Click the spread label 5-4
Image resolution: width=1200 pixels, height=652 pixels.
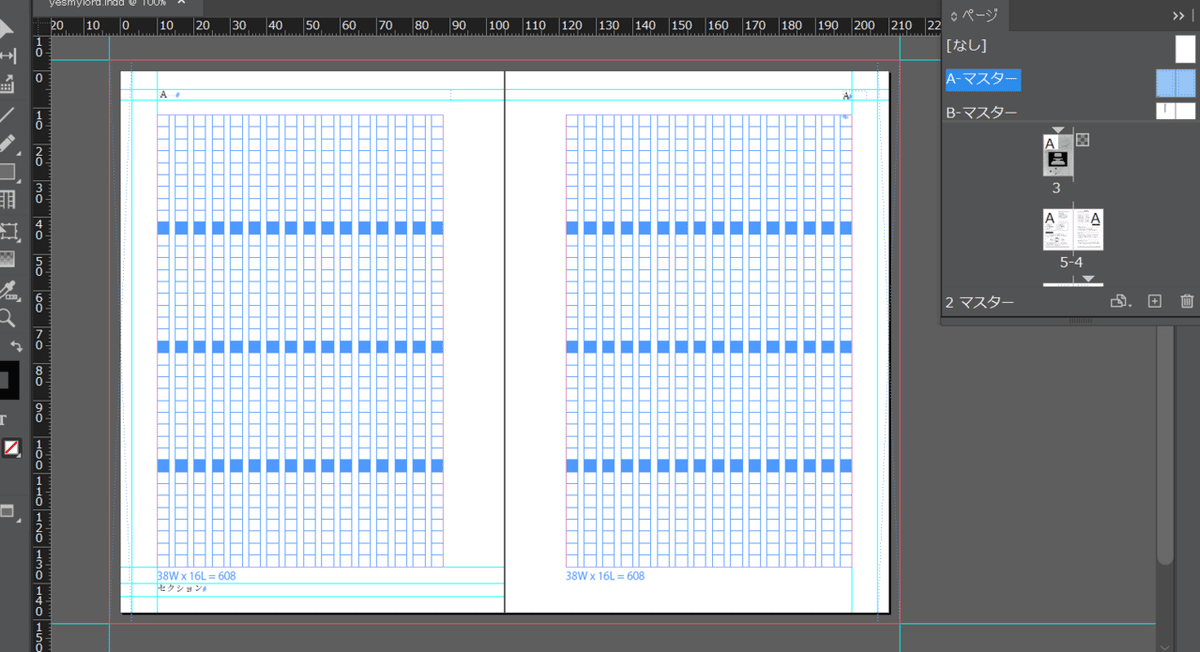pos(1071,262)
